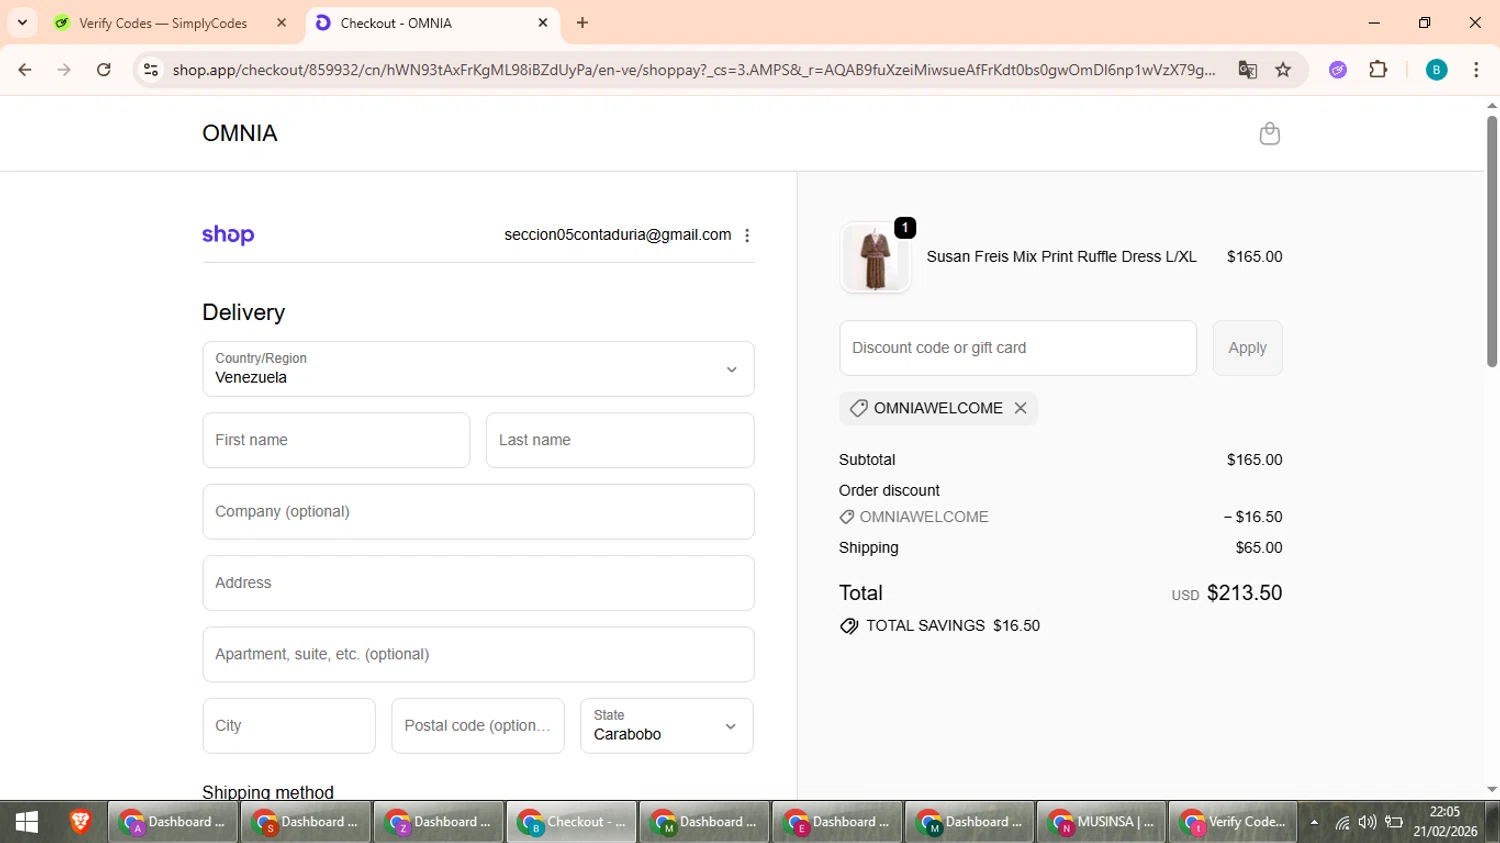Open the Windows Start menu
This screenshot has width=1500, height=843.
(27, 822)
